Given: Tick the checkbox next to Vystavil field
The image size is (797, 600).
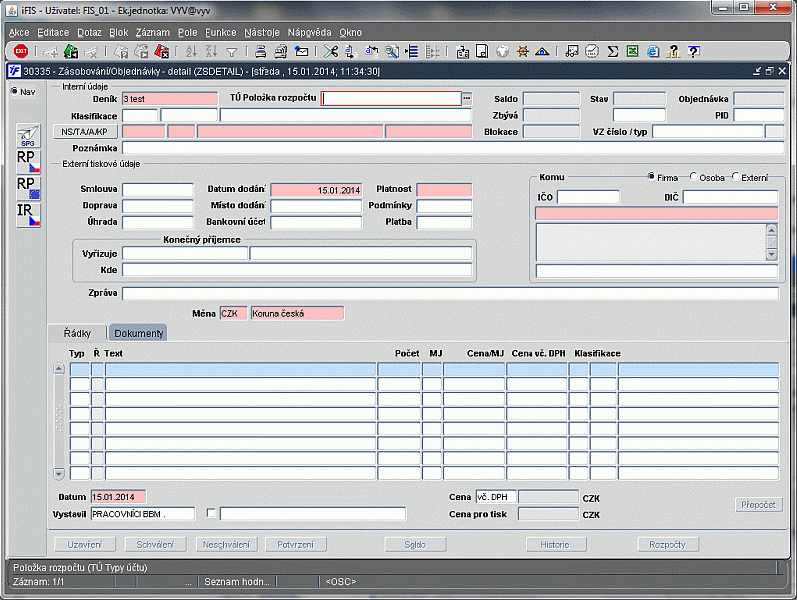Looking at the screenshot, I should [211, 513].
